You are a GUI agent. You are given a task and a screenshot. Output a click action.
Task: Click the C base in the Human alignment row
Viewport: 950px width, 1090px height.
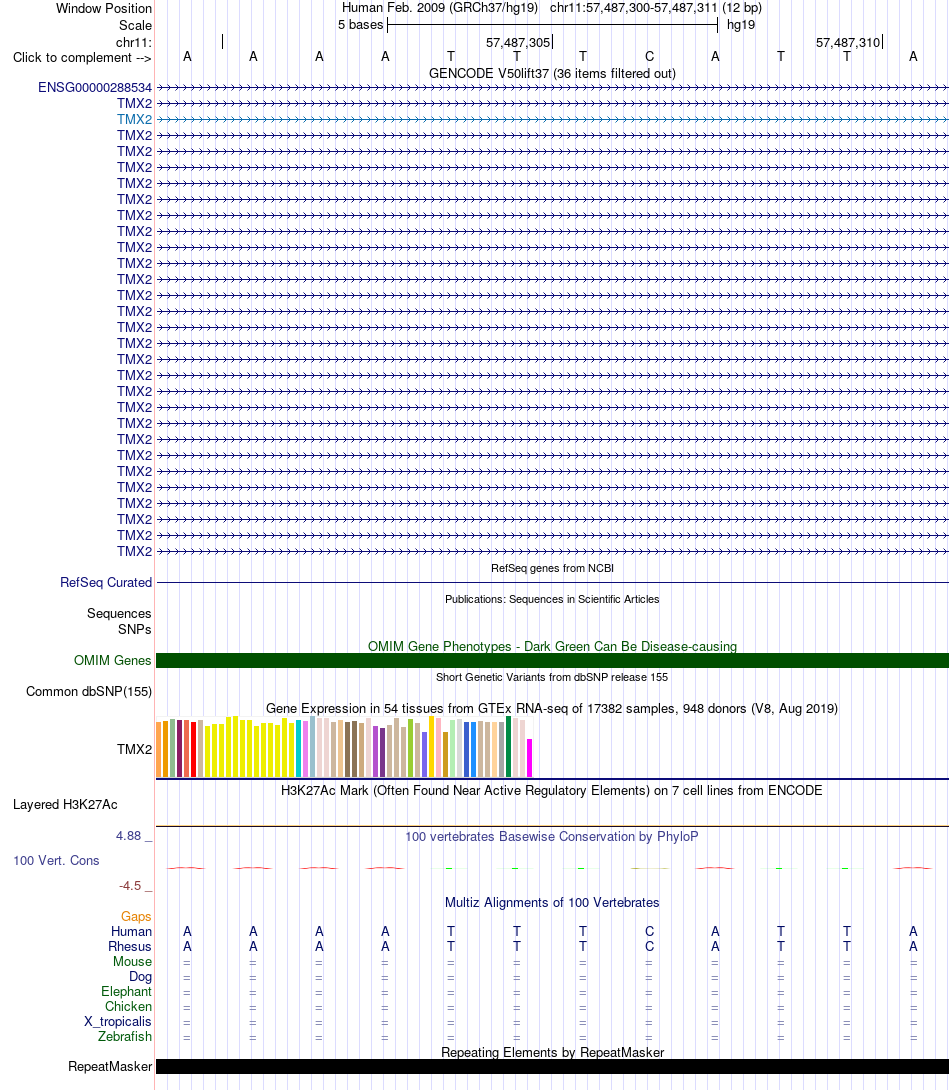coord(649,932)
